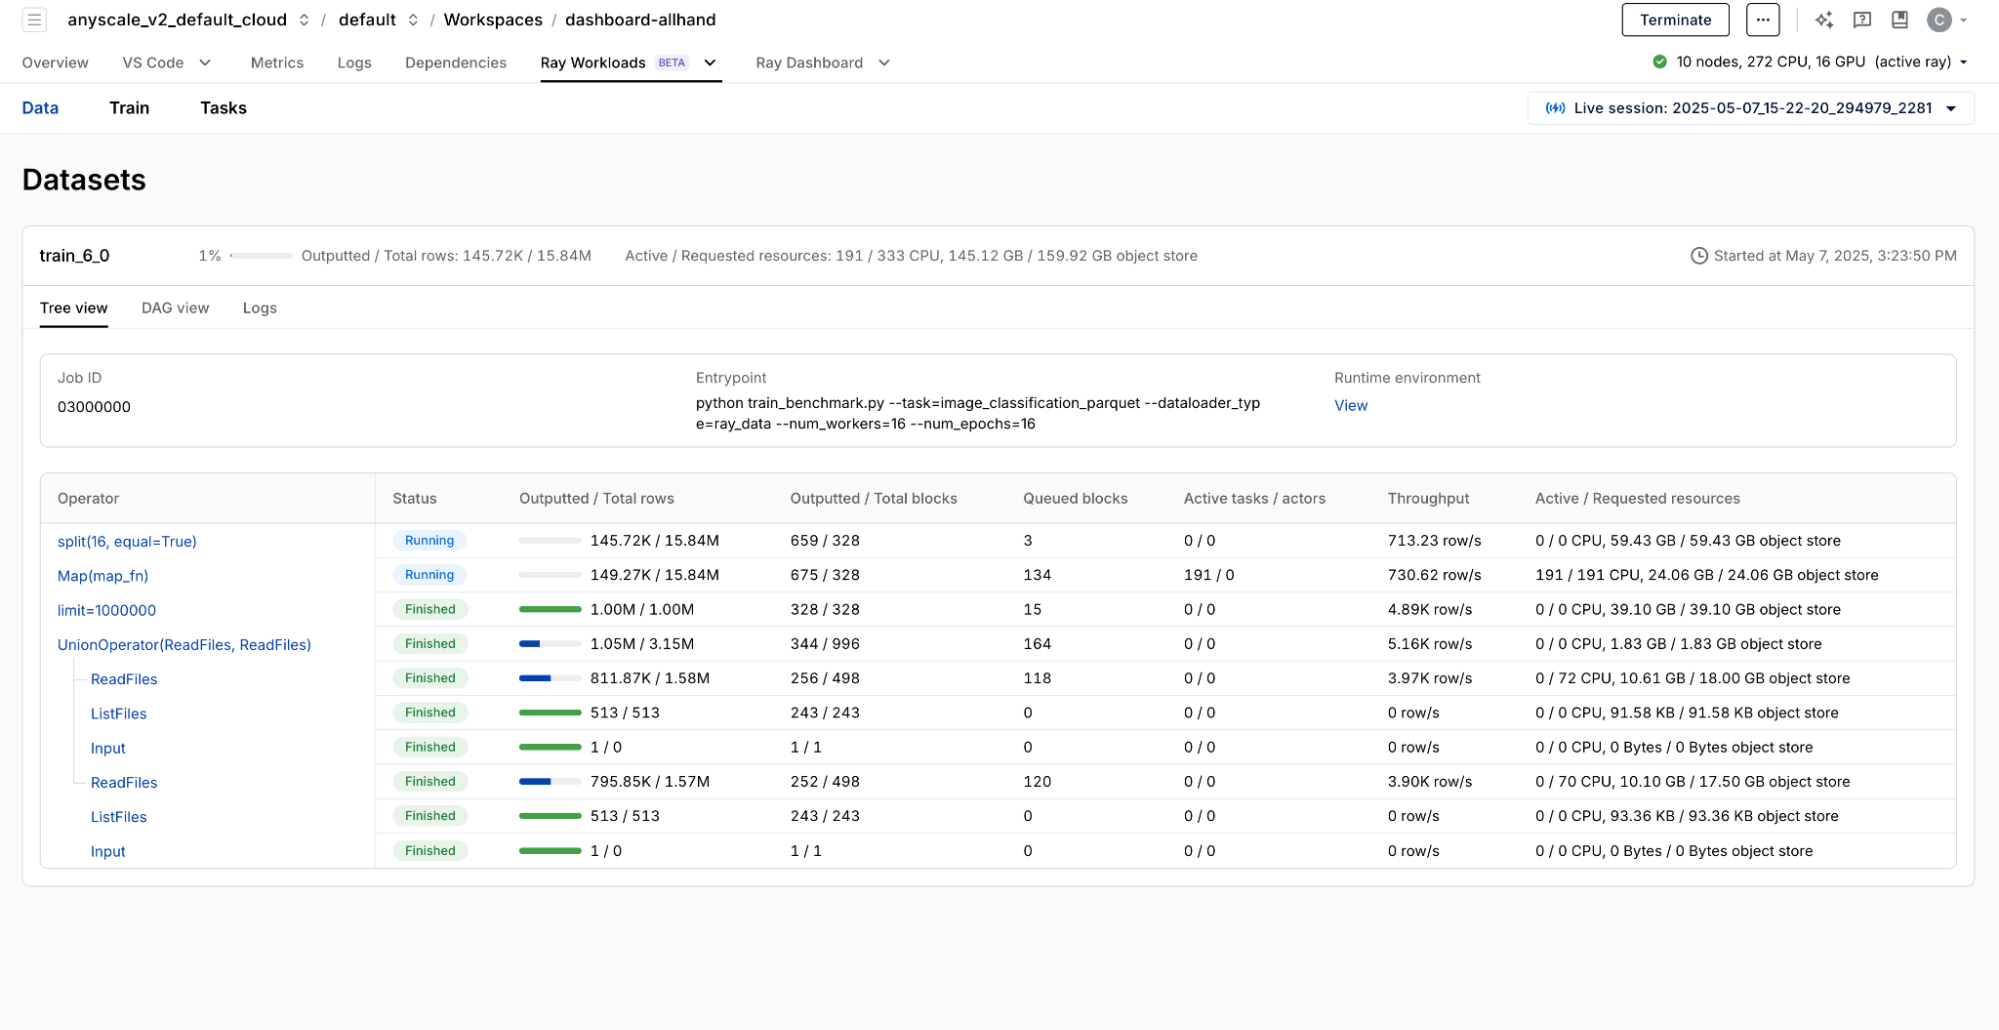
Task: Open the Runtime environment View link
Action: point(1350,406)
